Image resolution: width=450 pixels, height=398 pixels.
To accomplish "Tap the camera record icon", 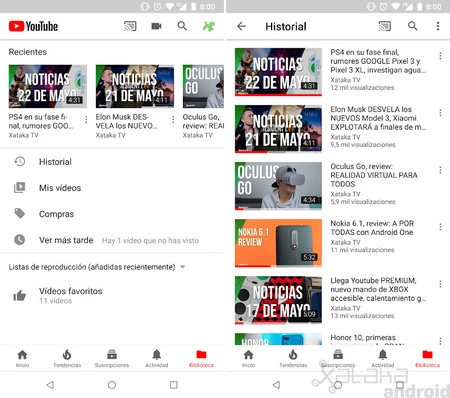I will tap(156, 26).
